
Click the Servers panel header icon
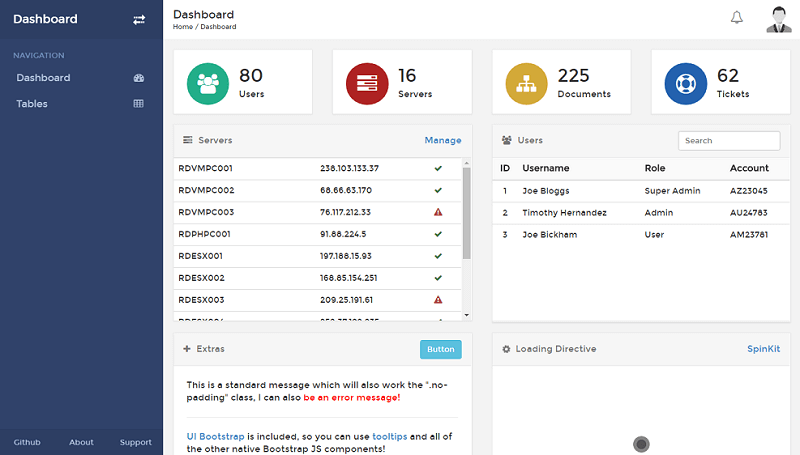coord(188,140)
